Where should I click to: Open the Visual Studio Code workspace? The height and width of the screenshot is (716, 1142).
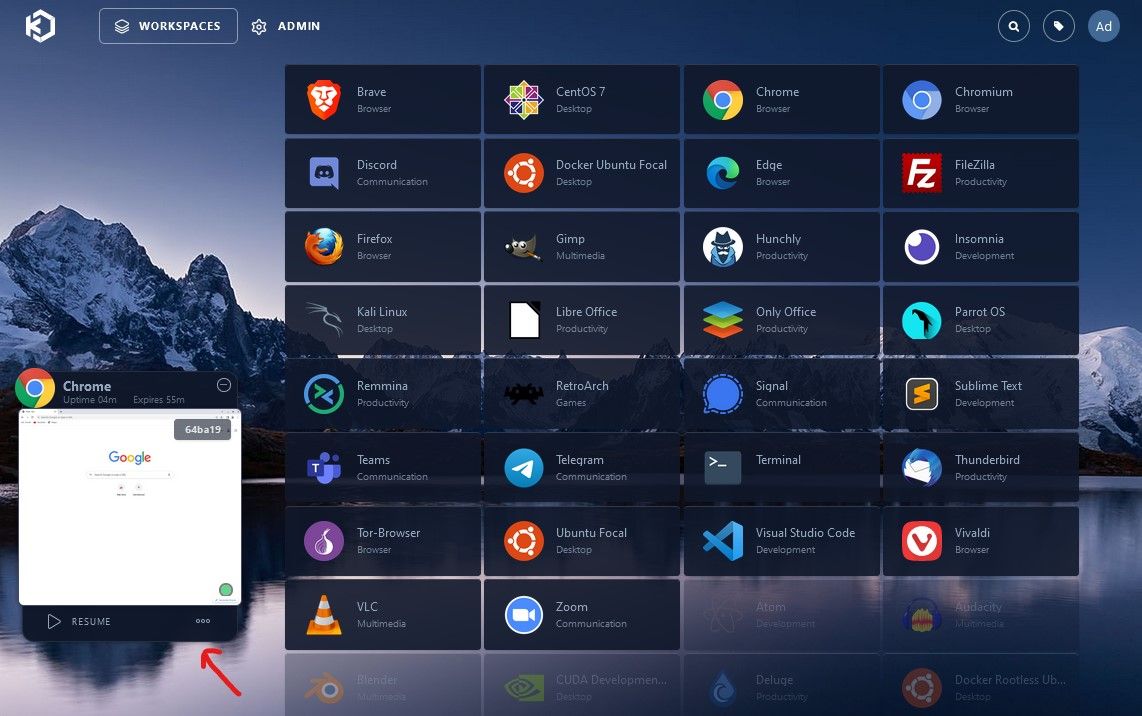781,541
